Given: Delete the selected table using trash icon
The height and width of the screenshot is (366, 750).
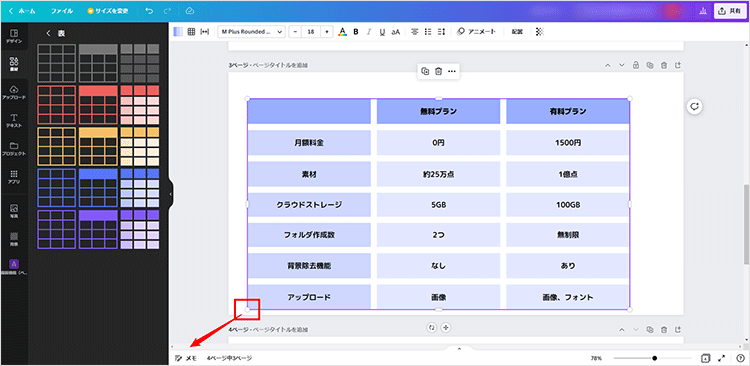Looking at the screenshot, I should click(439, 71).
